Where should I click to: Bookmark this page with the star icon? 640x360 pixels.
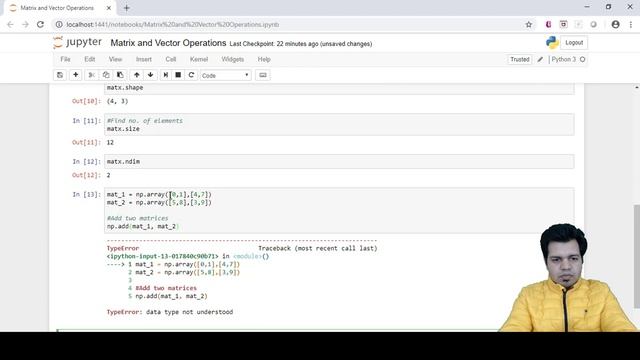pyautogui.click(x=529, y=24)
